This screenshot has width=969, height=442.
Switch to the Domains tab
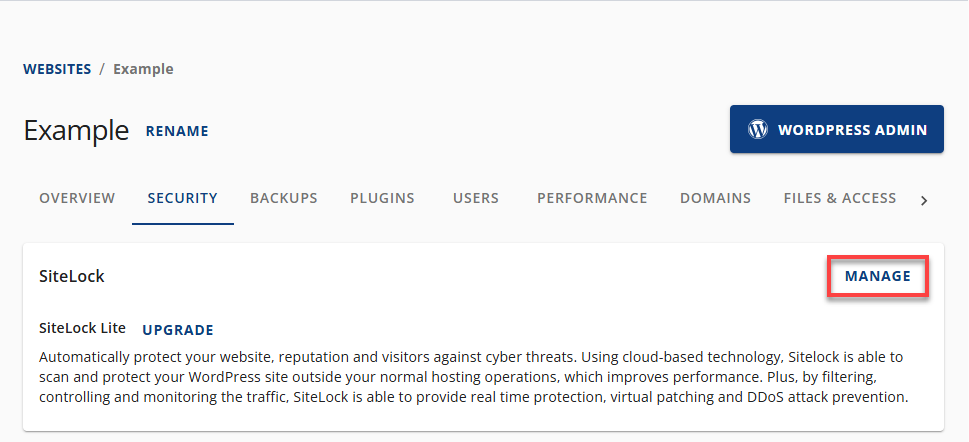715,198
